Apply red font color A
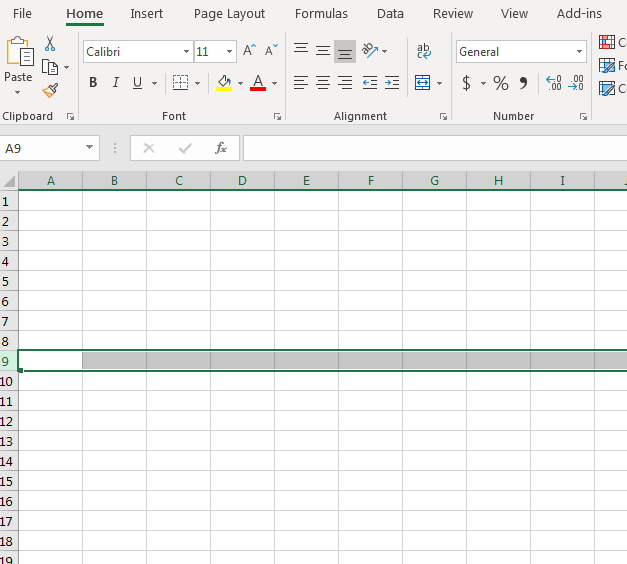This screenshot has height=564, width=627. 258,83
